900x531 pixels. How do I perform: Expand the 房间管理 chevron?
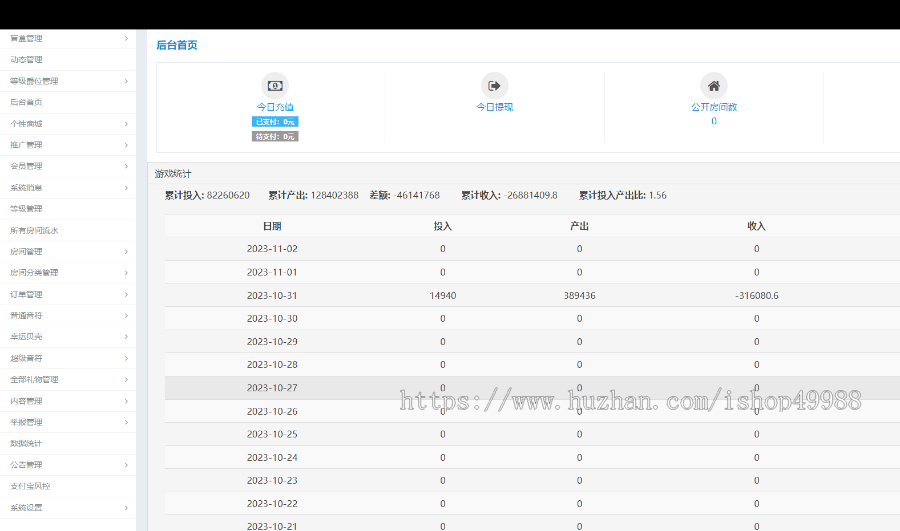click(x=126, y=251)
